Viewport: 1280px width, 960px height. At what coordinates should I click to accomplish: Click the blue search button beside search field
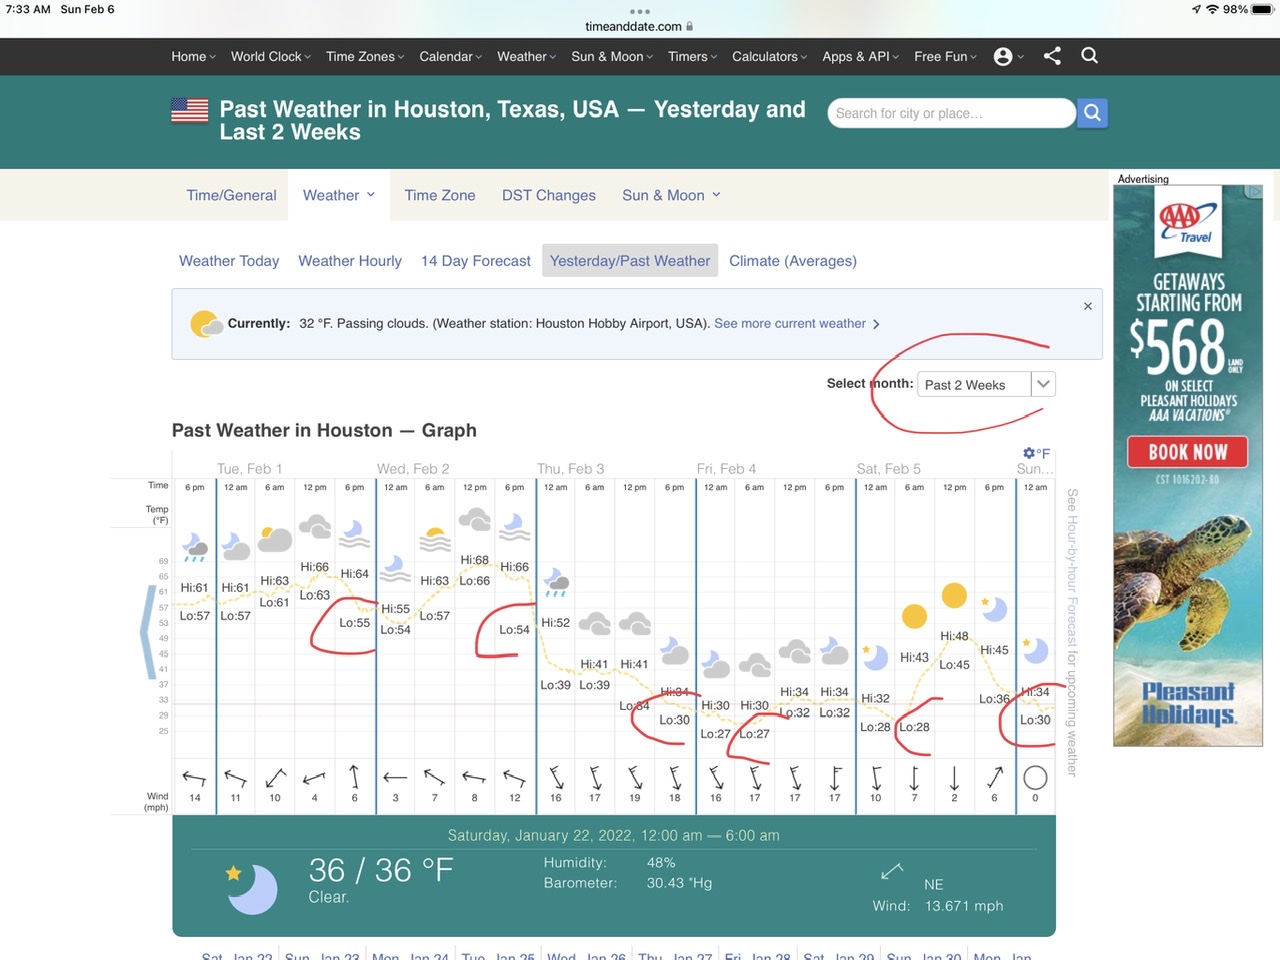click(x=1092, y=113)
